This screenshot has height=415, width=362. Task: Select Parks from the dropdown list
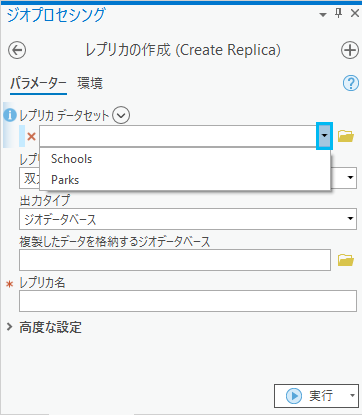(185, 180)
